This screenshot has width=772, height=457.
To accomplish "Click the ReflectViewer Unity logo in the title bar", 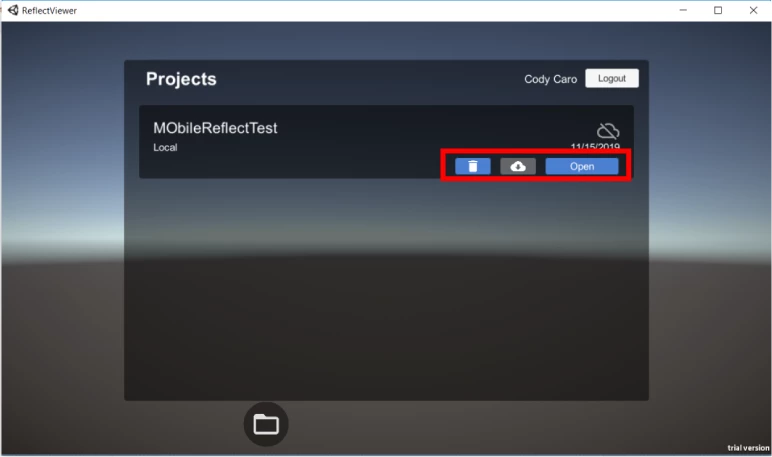I will tap(13, 10).
